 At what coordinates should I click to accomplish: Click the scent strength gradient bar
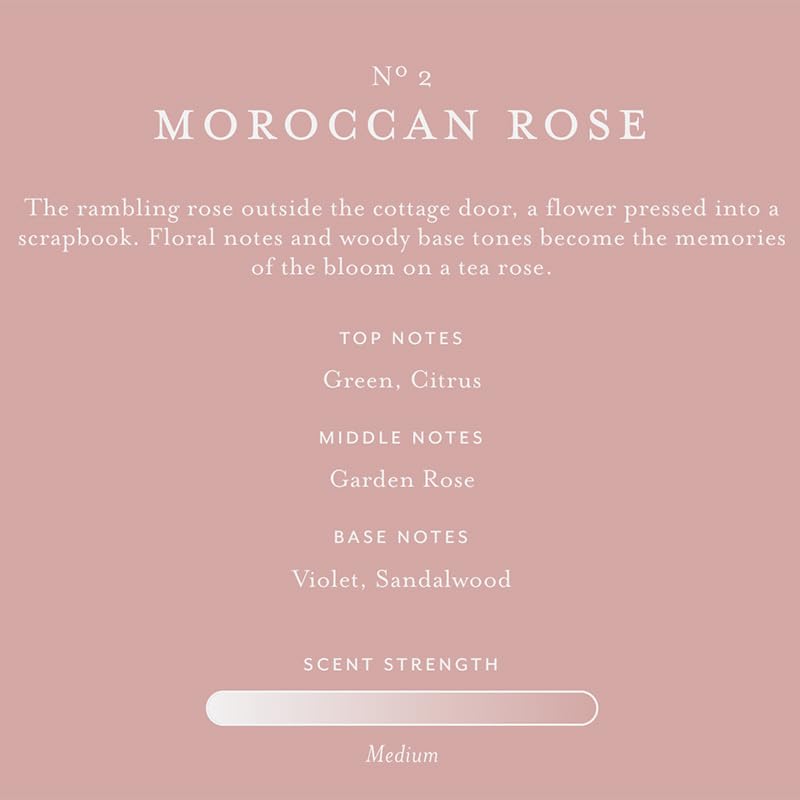coord(401,708)
